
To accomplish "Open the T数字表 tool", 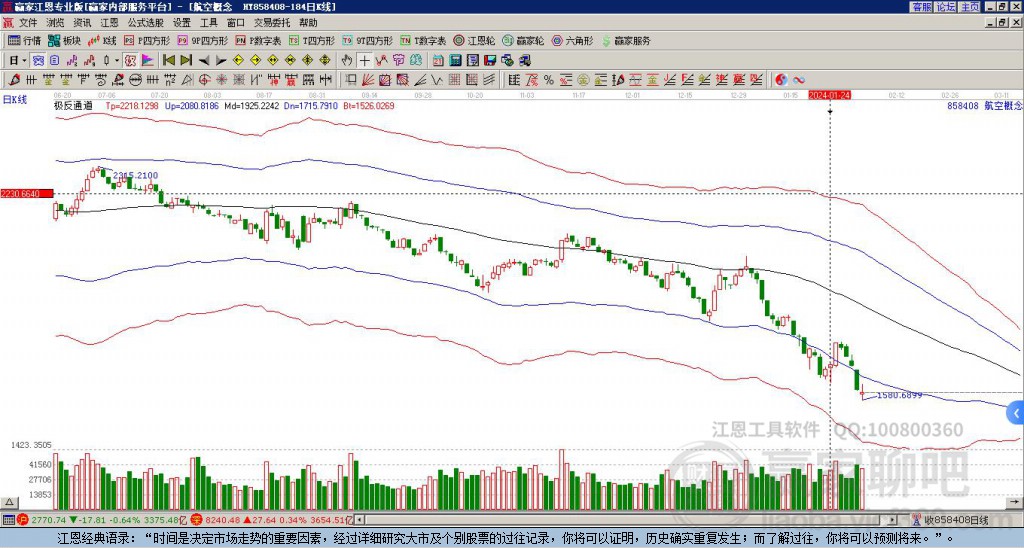I will (x=423, y=40).
